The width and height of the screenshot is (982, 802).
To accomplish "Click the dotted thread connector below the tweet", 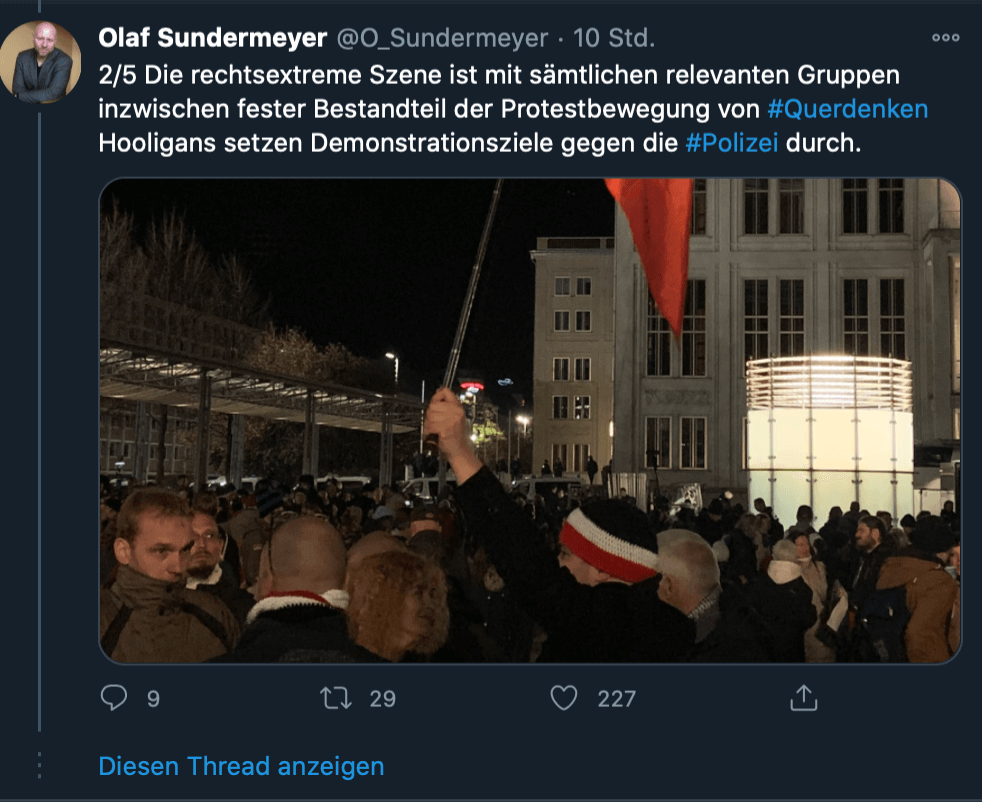I will tap(39, 765).
